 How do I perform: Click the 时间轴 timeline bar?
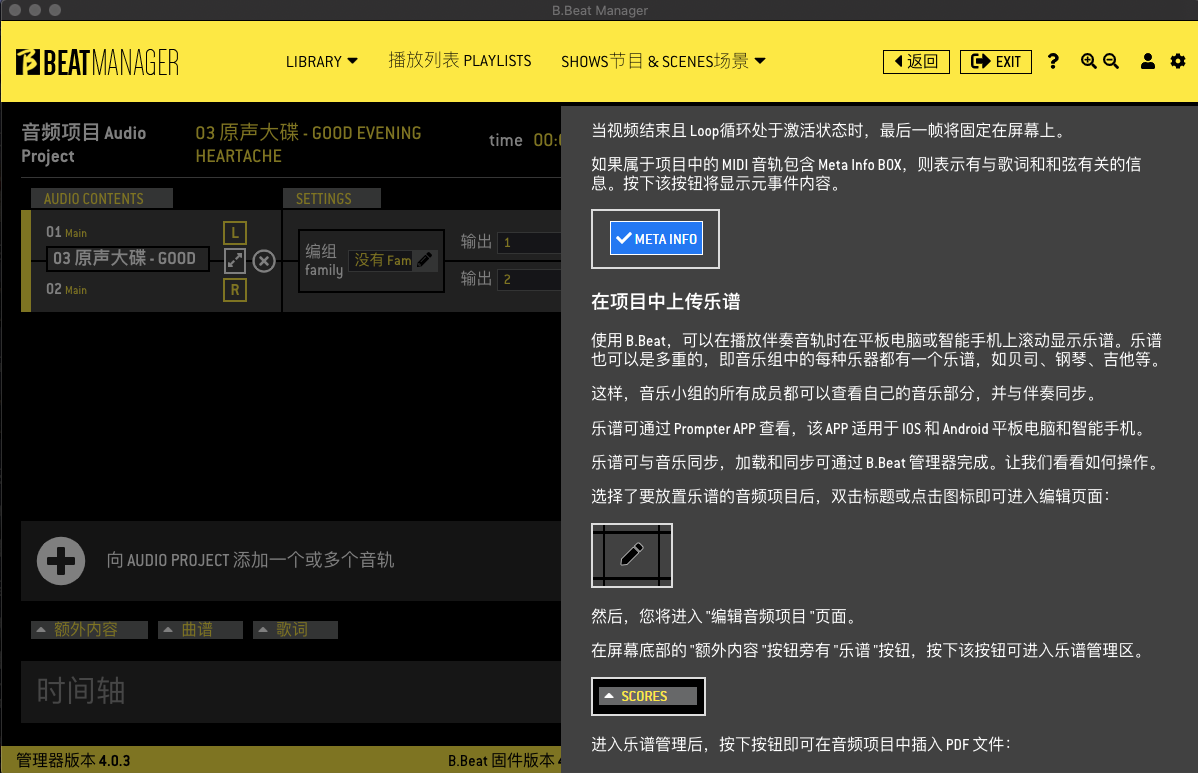coord(291,691)
